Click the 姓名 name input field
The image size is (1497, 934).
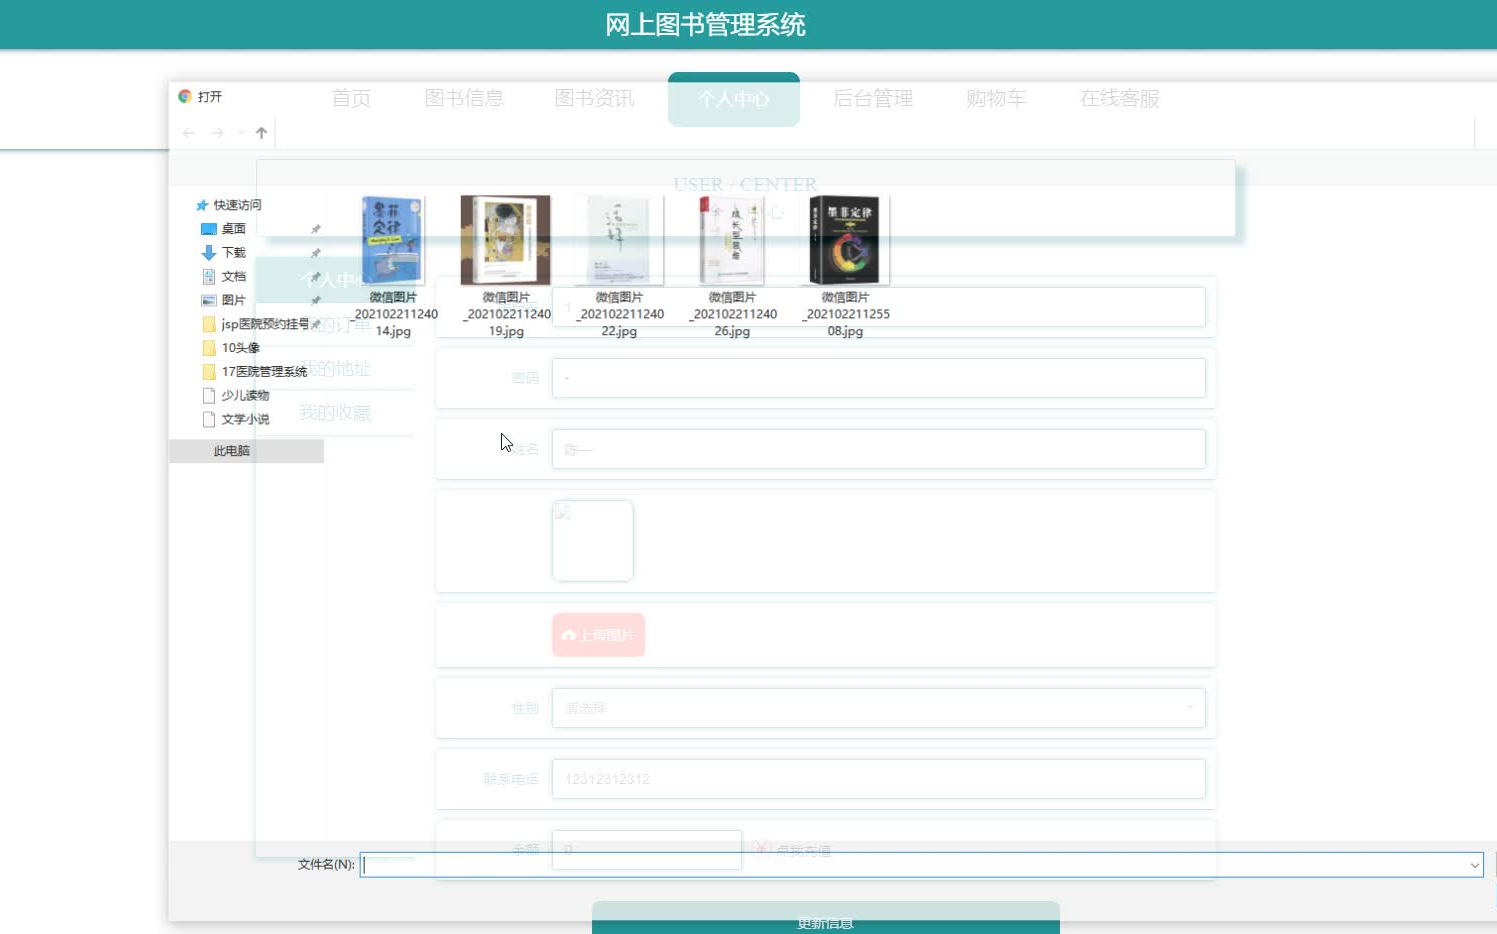(879, 449)
